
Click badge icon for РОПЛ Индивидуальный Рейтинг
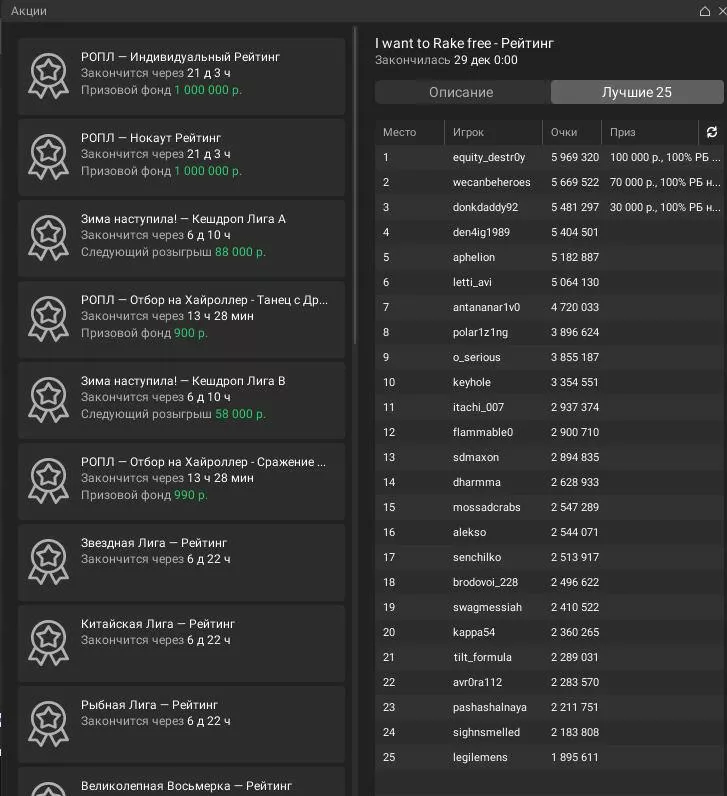point(48,75)
